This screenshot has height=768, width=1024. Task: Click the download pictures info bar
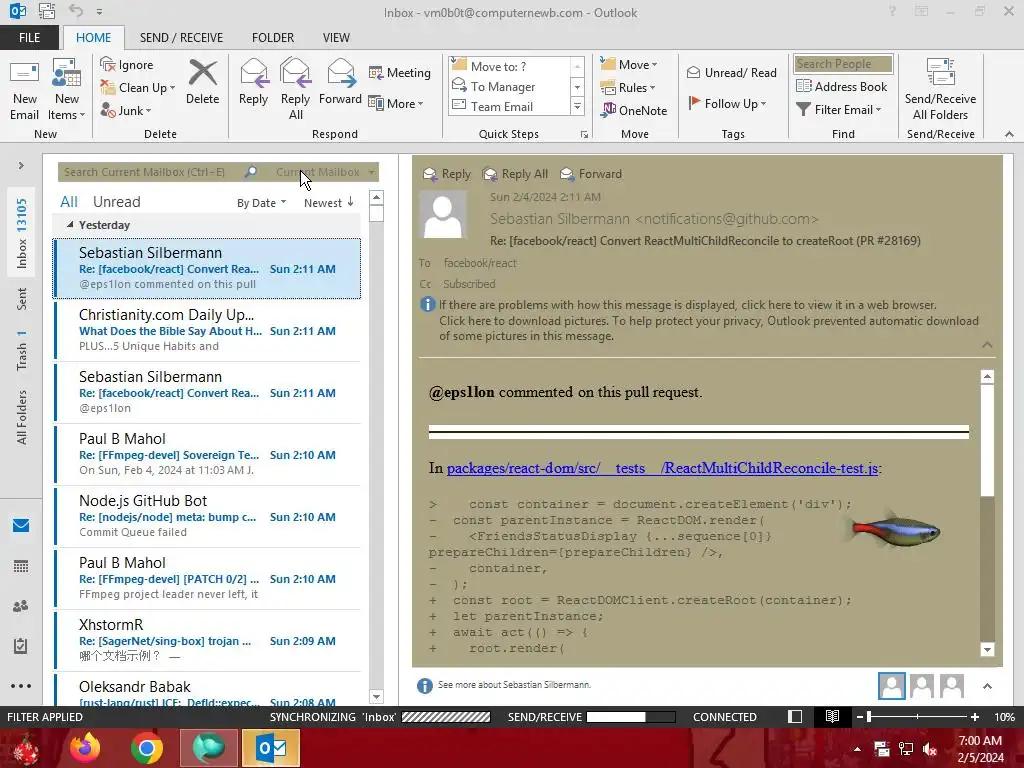[x=709, y=328]
